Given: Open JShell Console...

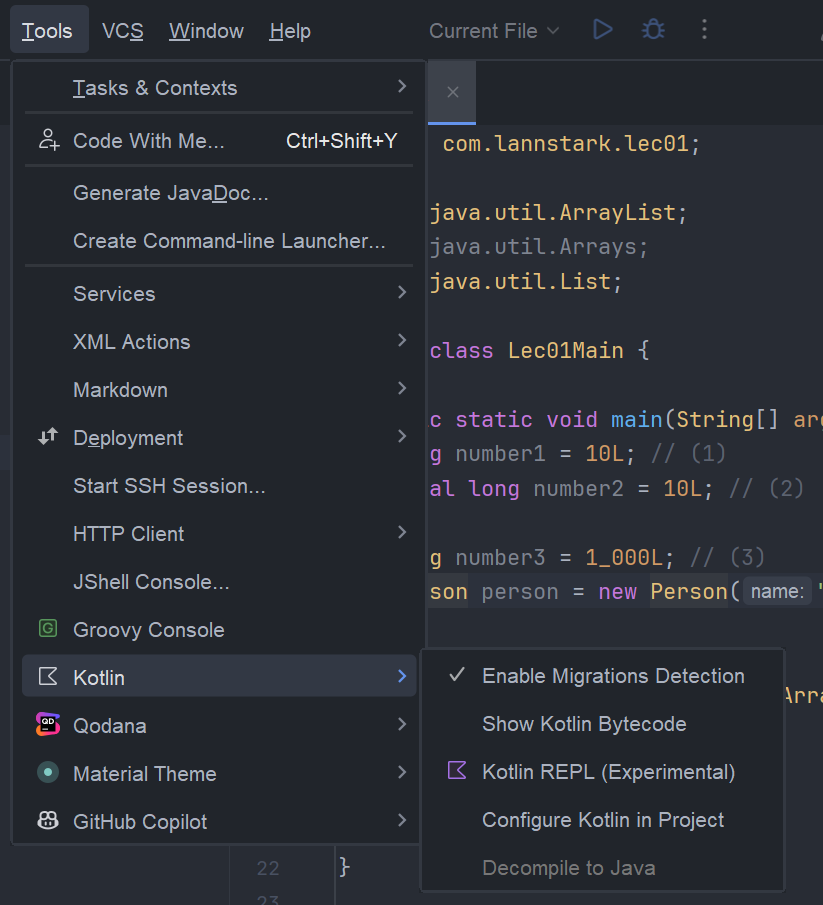Looking at the screenshot, I should [x=219, y=582].
